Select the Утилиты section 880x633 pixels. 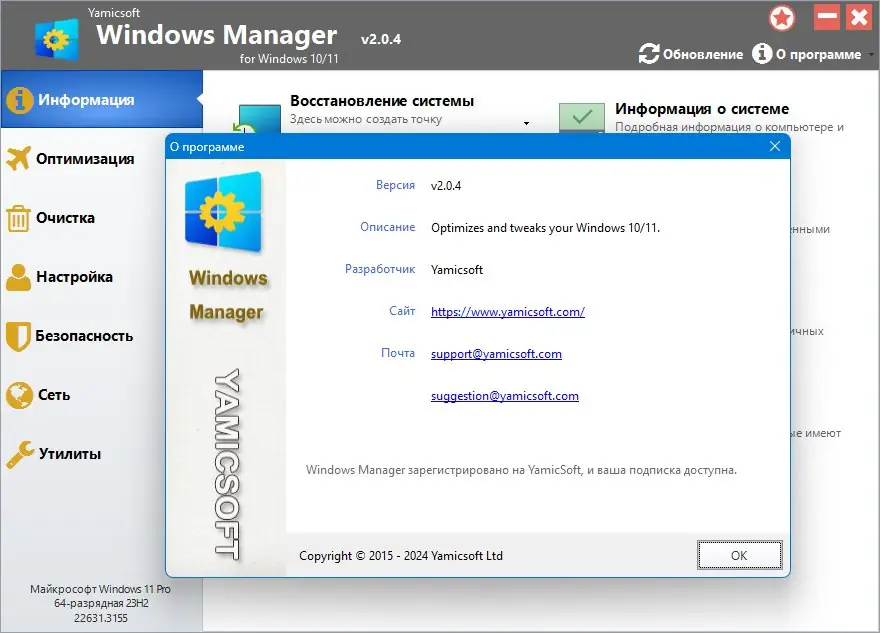(70, 454)
